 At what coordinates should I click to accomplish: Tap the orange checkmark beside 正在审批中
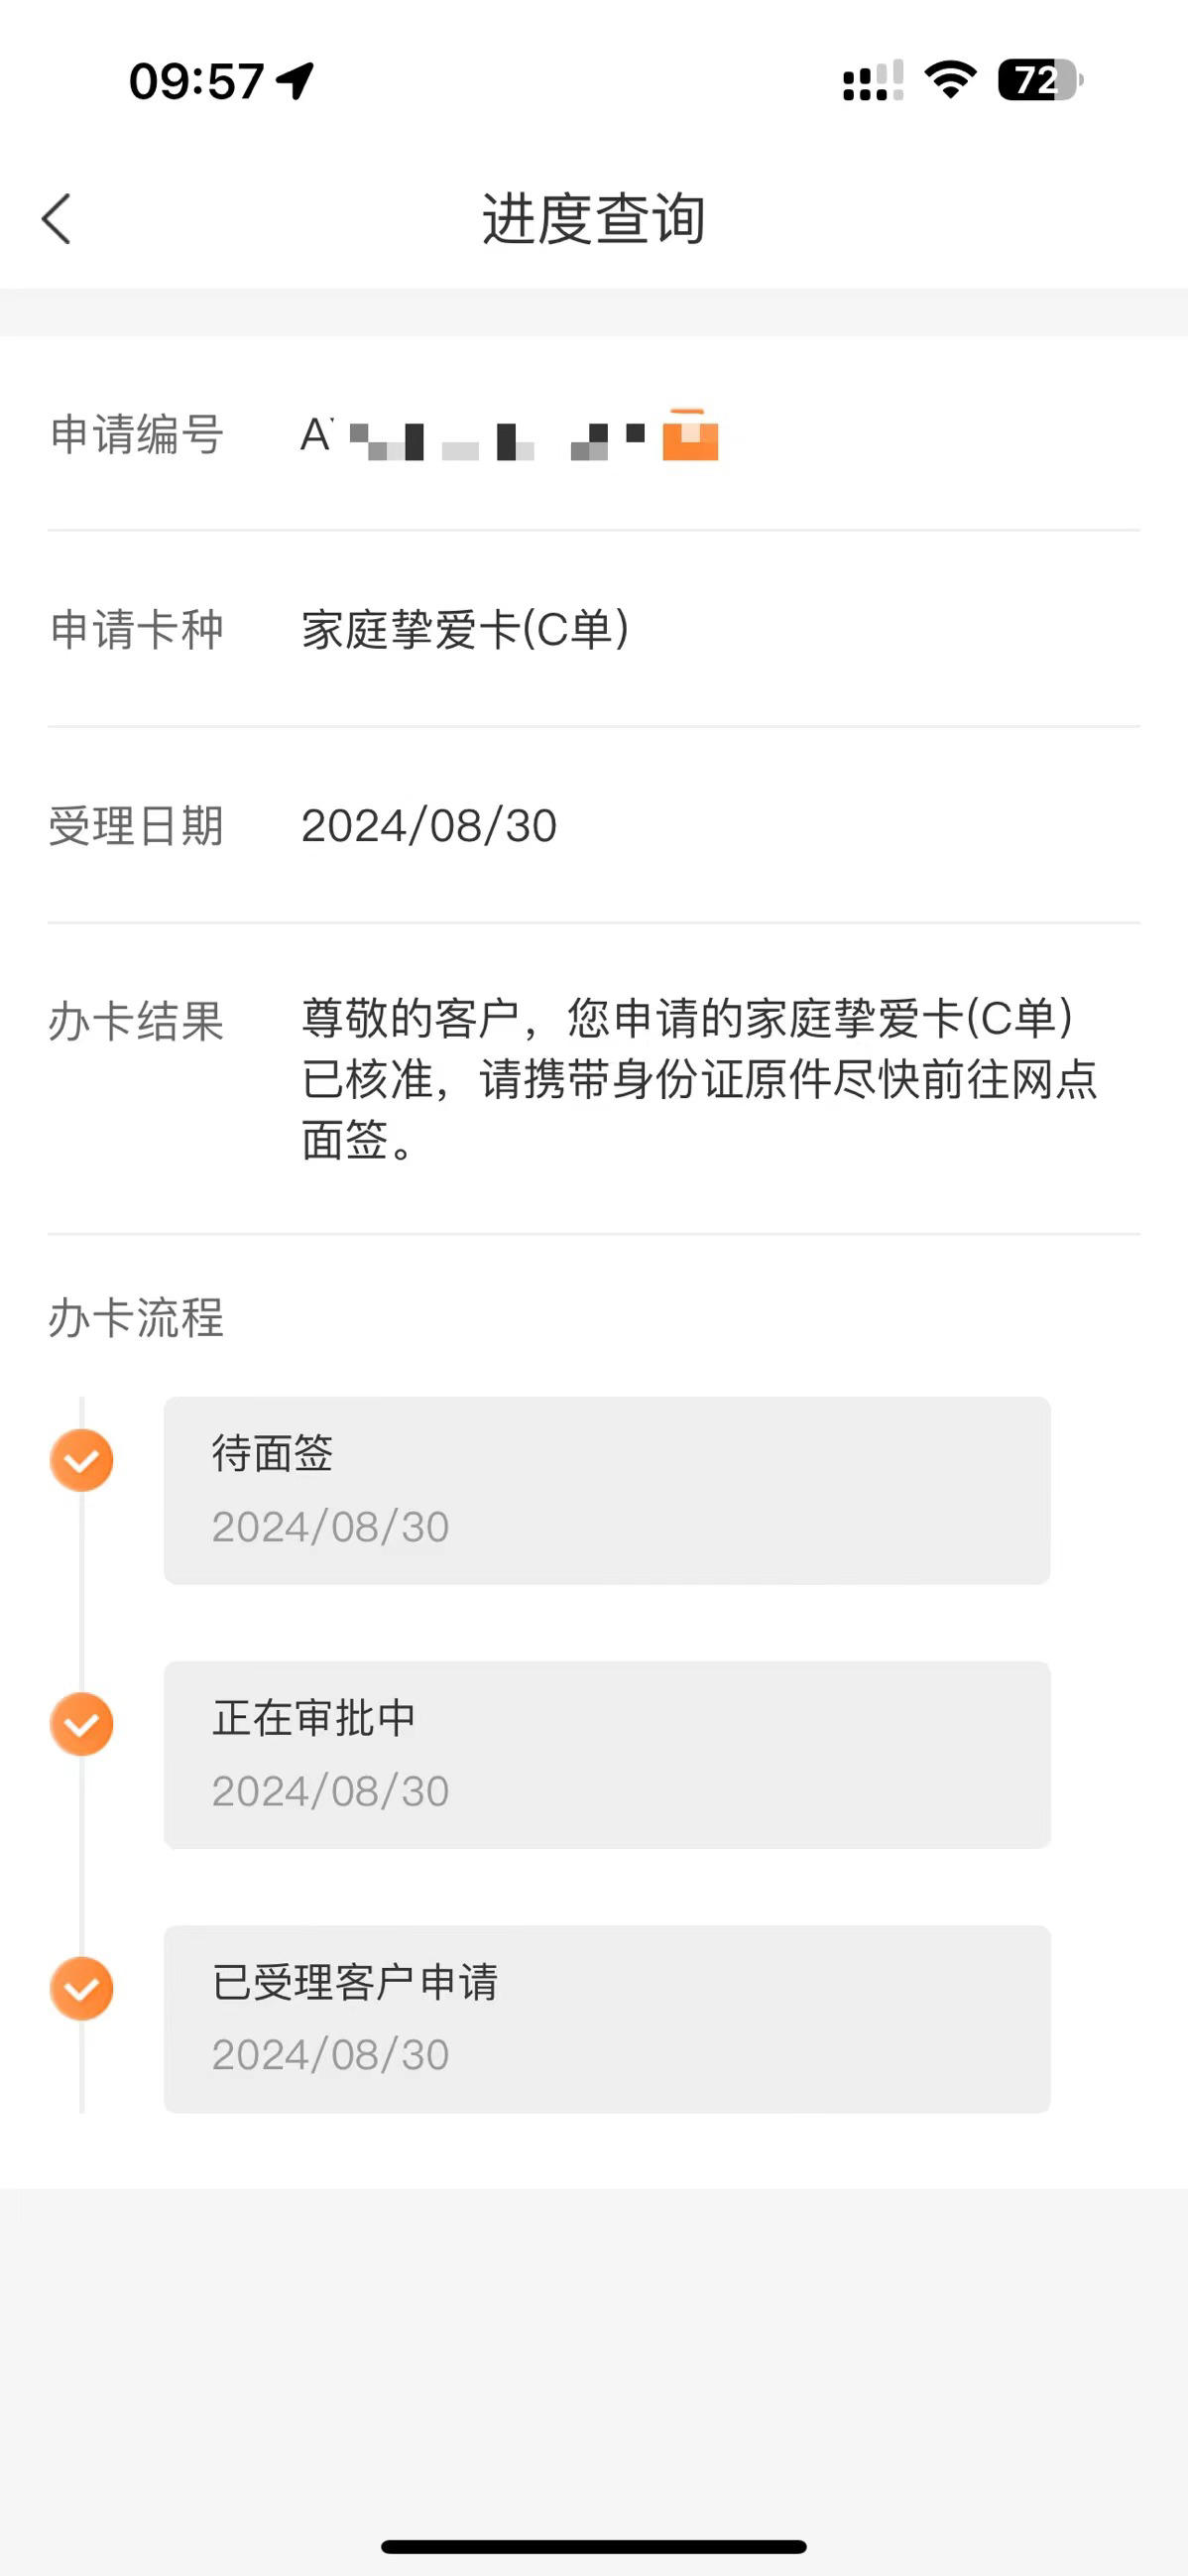point(81,1724)
